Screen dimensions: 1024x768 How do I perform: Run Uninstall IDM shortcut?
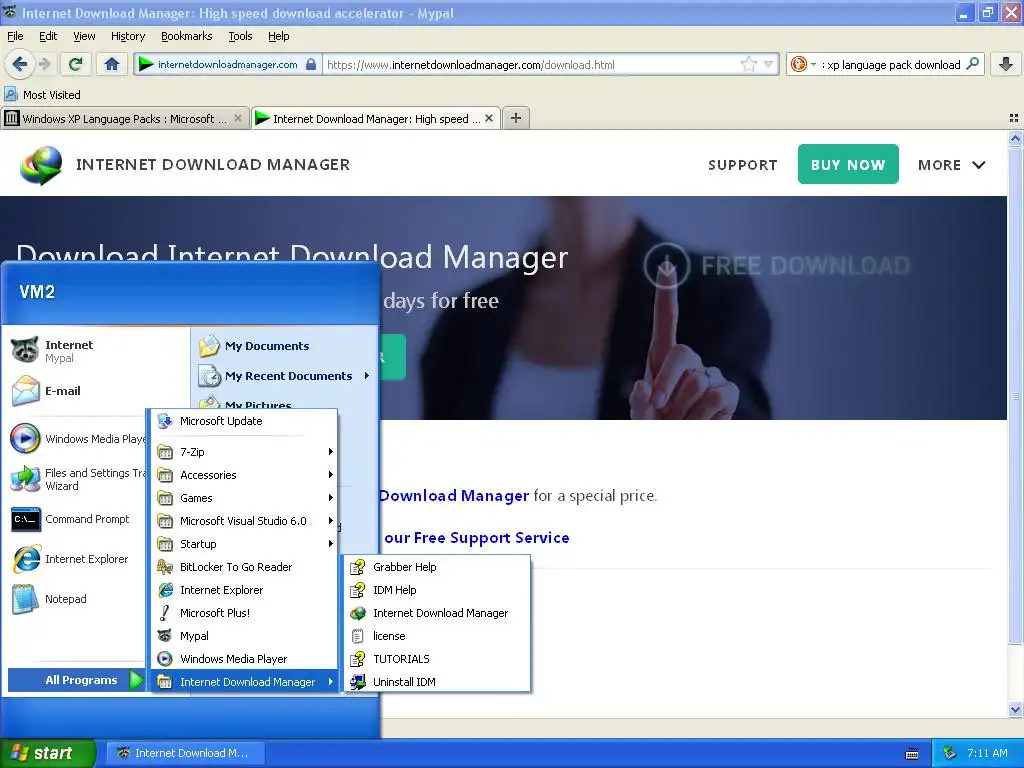click(437, 682)
